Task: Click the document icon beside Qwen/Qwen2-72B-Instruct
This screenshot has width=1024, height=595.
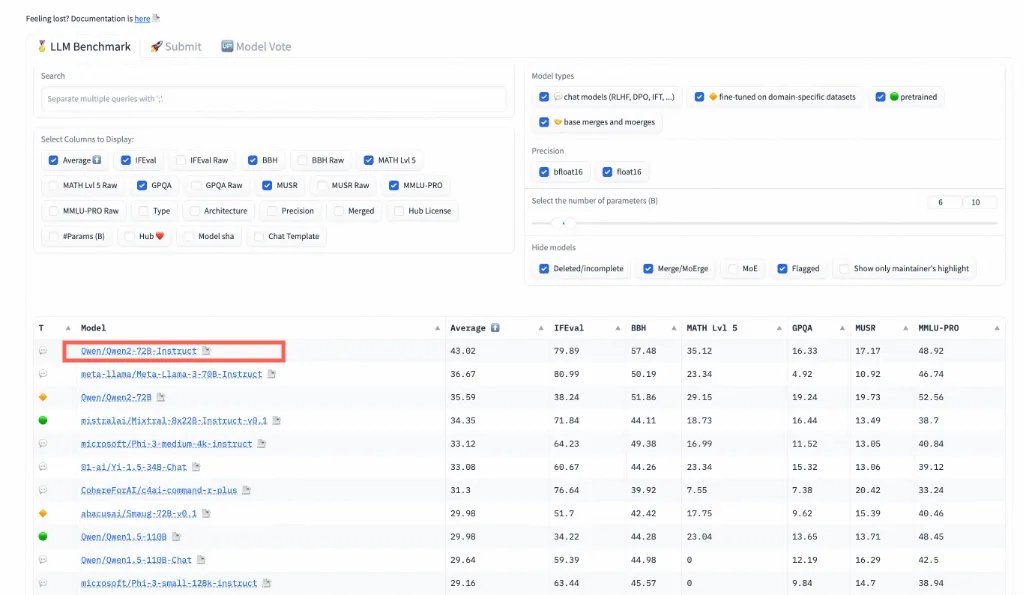Action: (x=206, y=351)
